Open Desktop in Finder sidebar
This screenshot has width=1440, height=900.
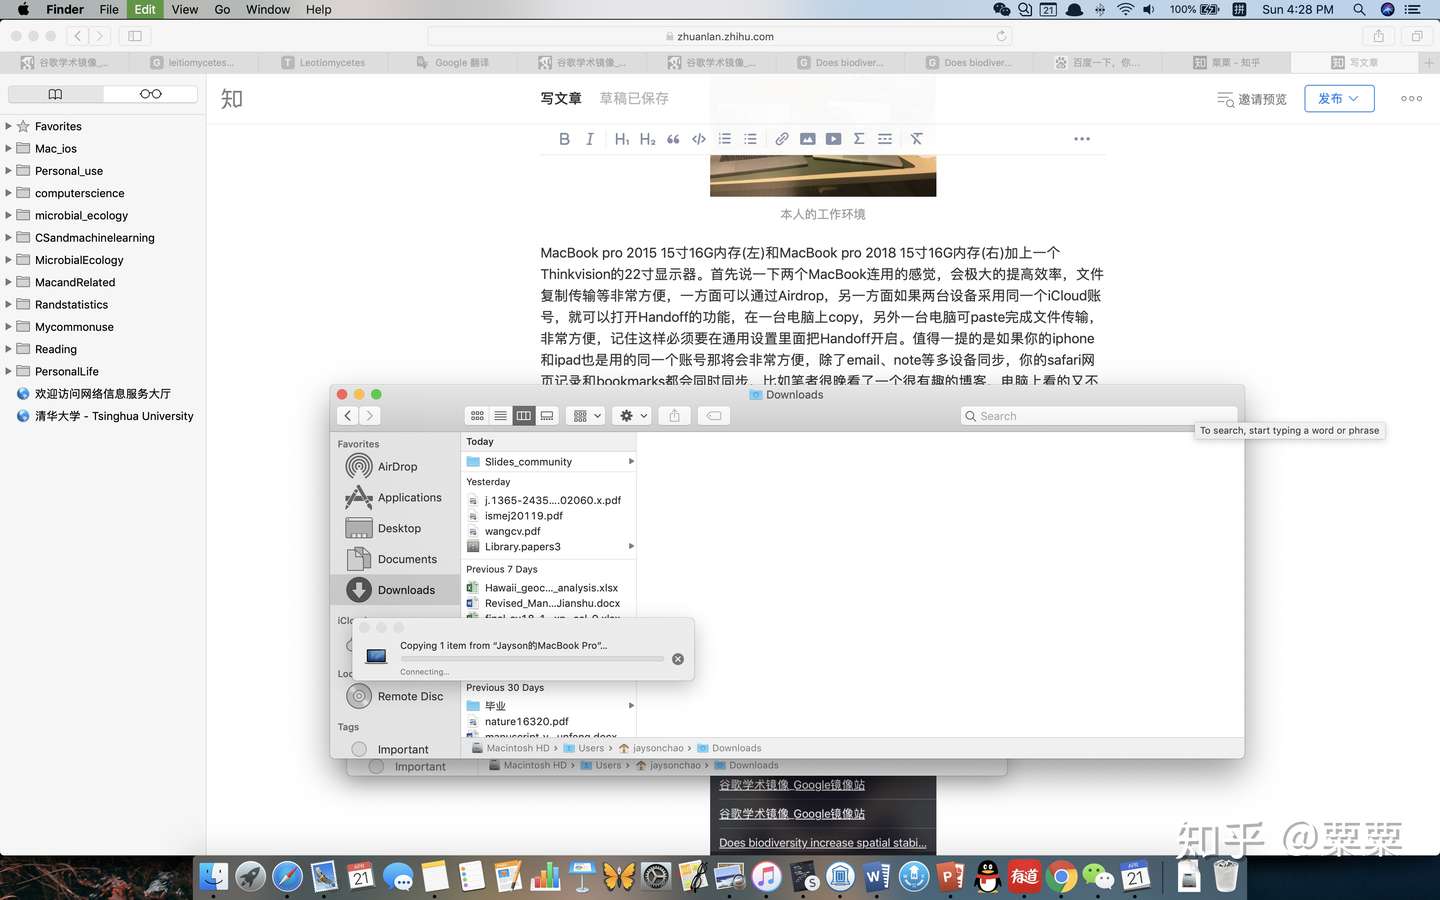tap(396, 528)
